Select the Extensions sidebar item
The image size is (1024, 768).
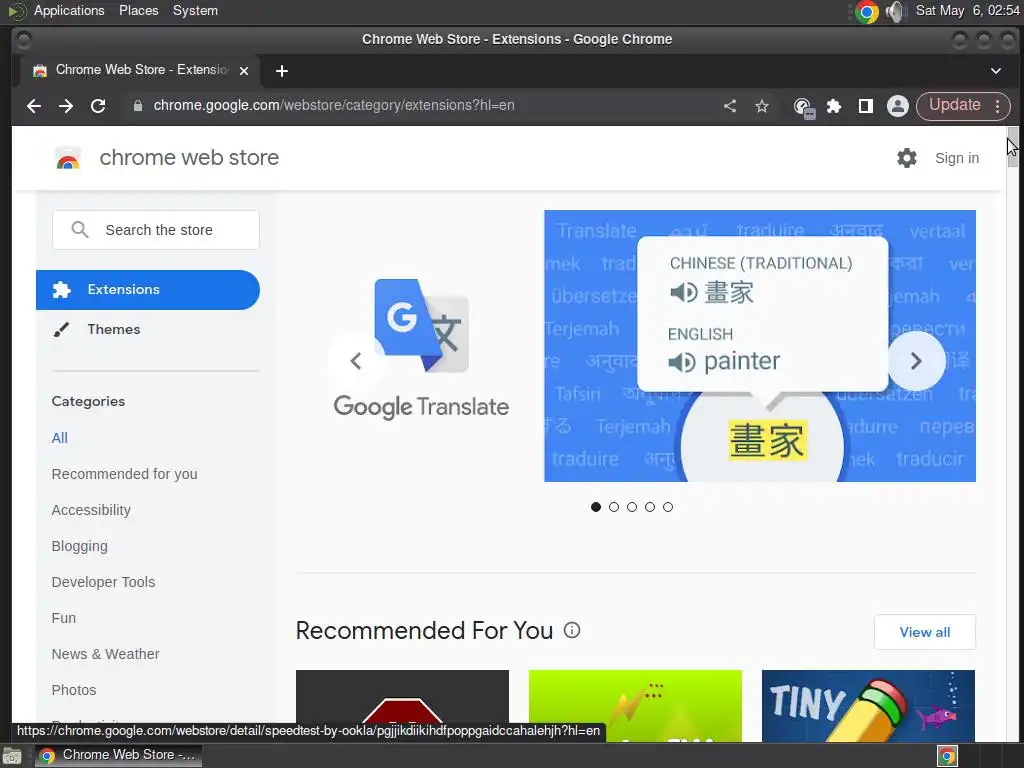(x=148, y=289)
